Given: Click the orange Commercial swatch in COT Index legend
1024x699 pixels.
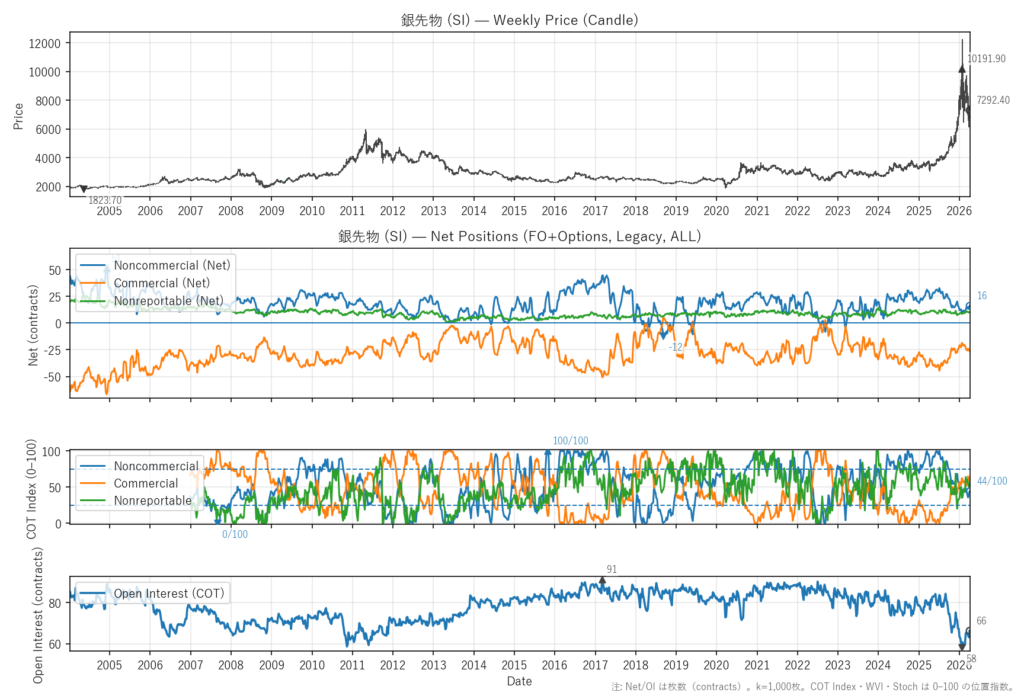Looking at the screenshot, I should point(93,484).
